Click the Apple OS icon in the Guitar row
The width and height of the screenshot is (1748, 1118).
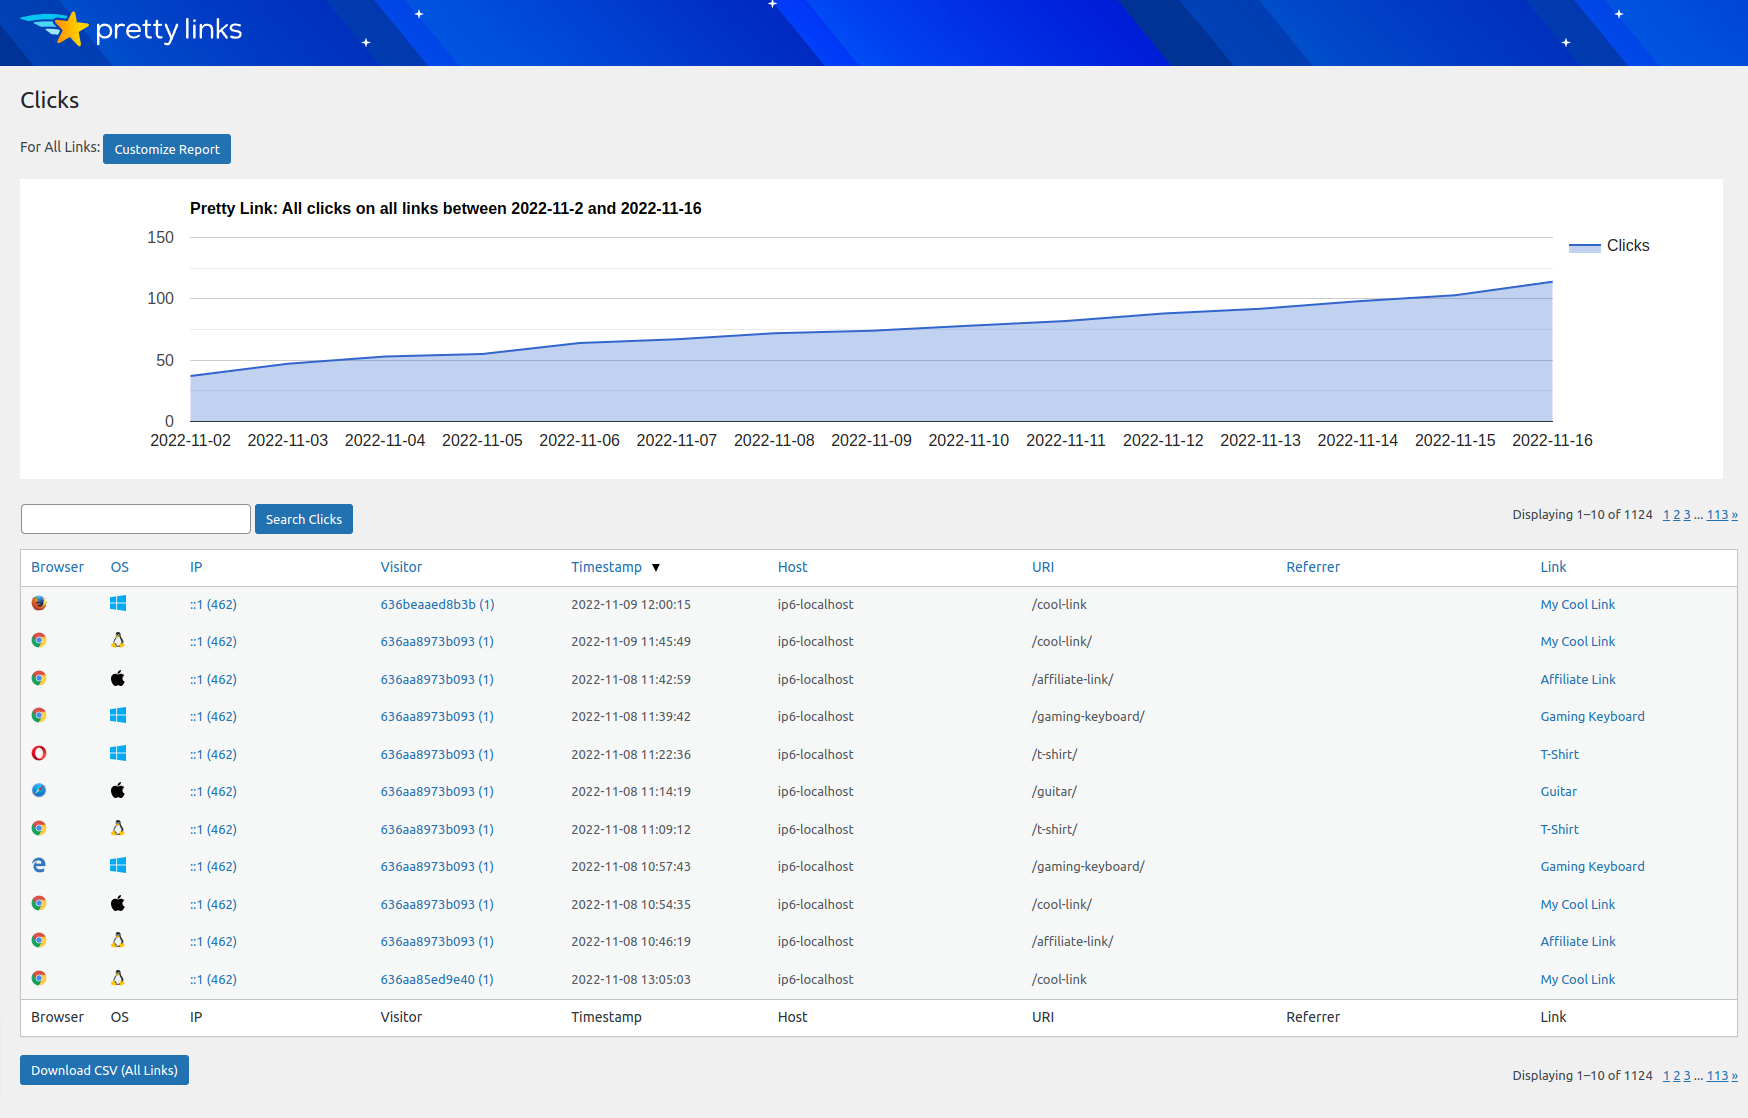coord(118,790)
